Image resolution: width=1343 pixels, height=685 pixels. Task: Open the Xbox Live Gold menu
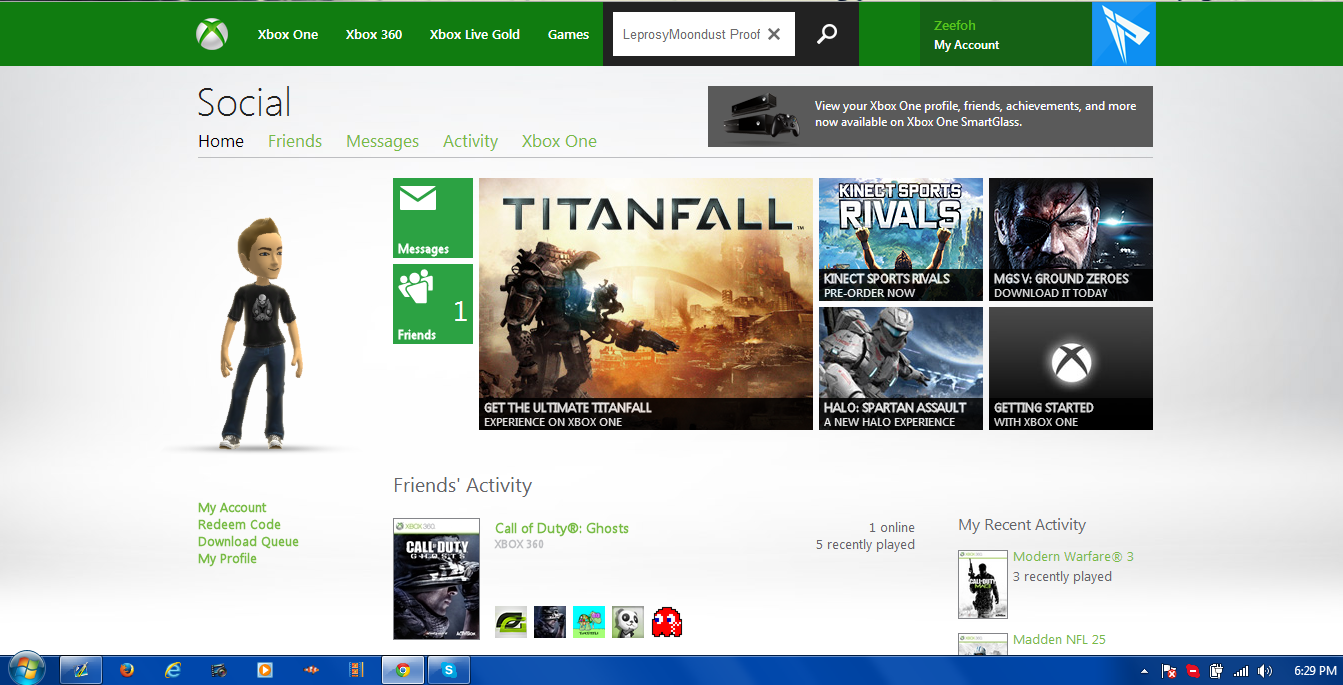475,34
